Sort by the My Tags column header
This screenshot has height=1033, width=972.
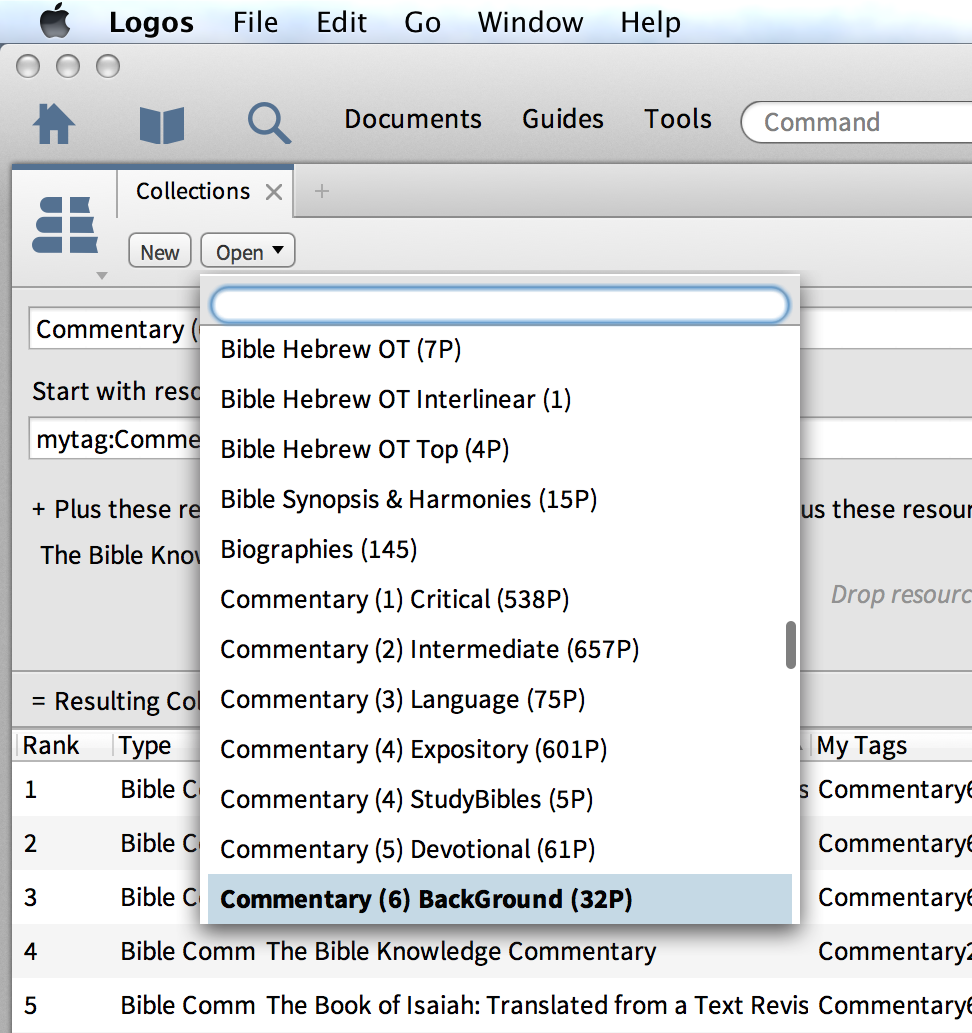tap(862, 746)
